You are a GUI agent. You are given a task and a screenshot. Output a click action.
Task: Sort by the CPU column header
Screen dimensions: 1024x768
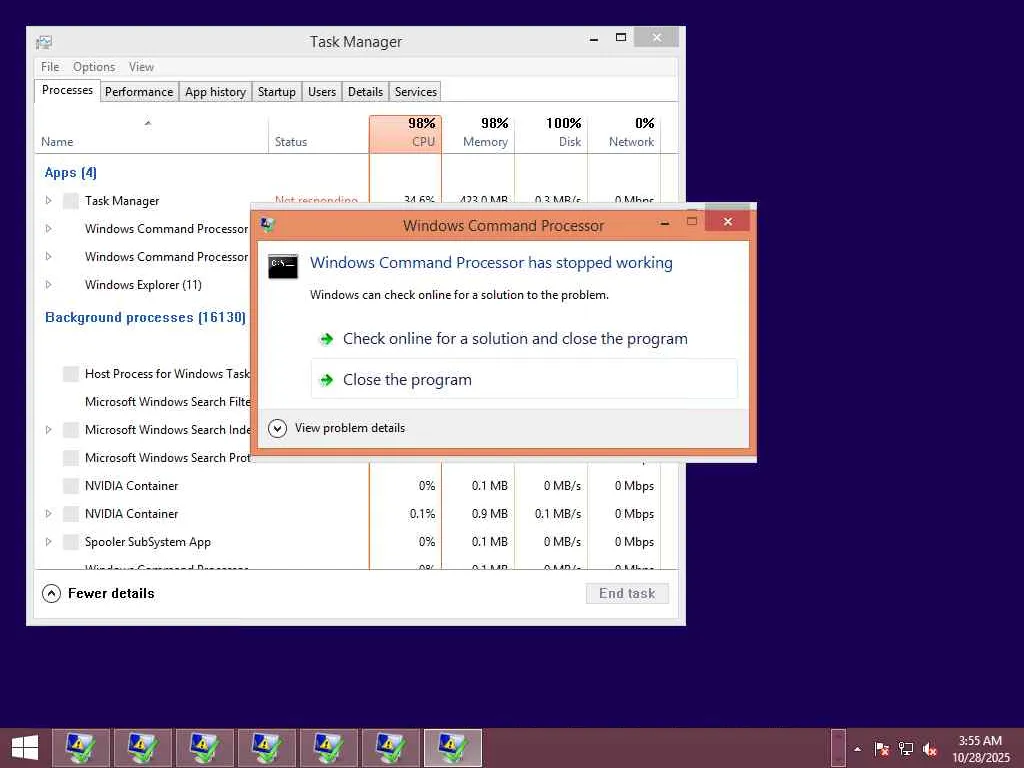click(406, 134)
